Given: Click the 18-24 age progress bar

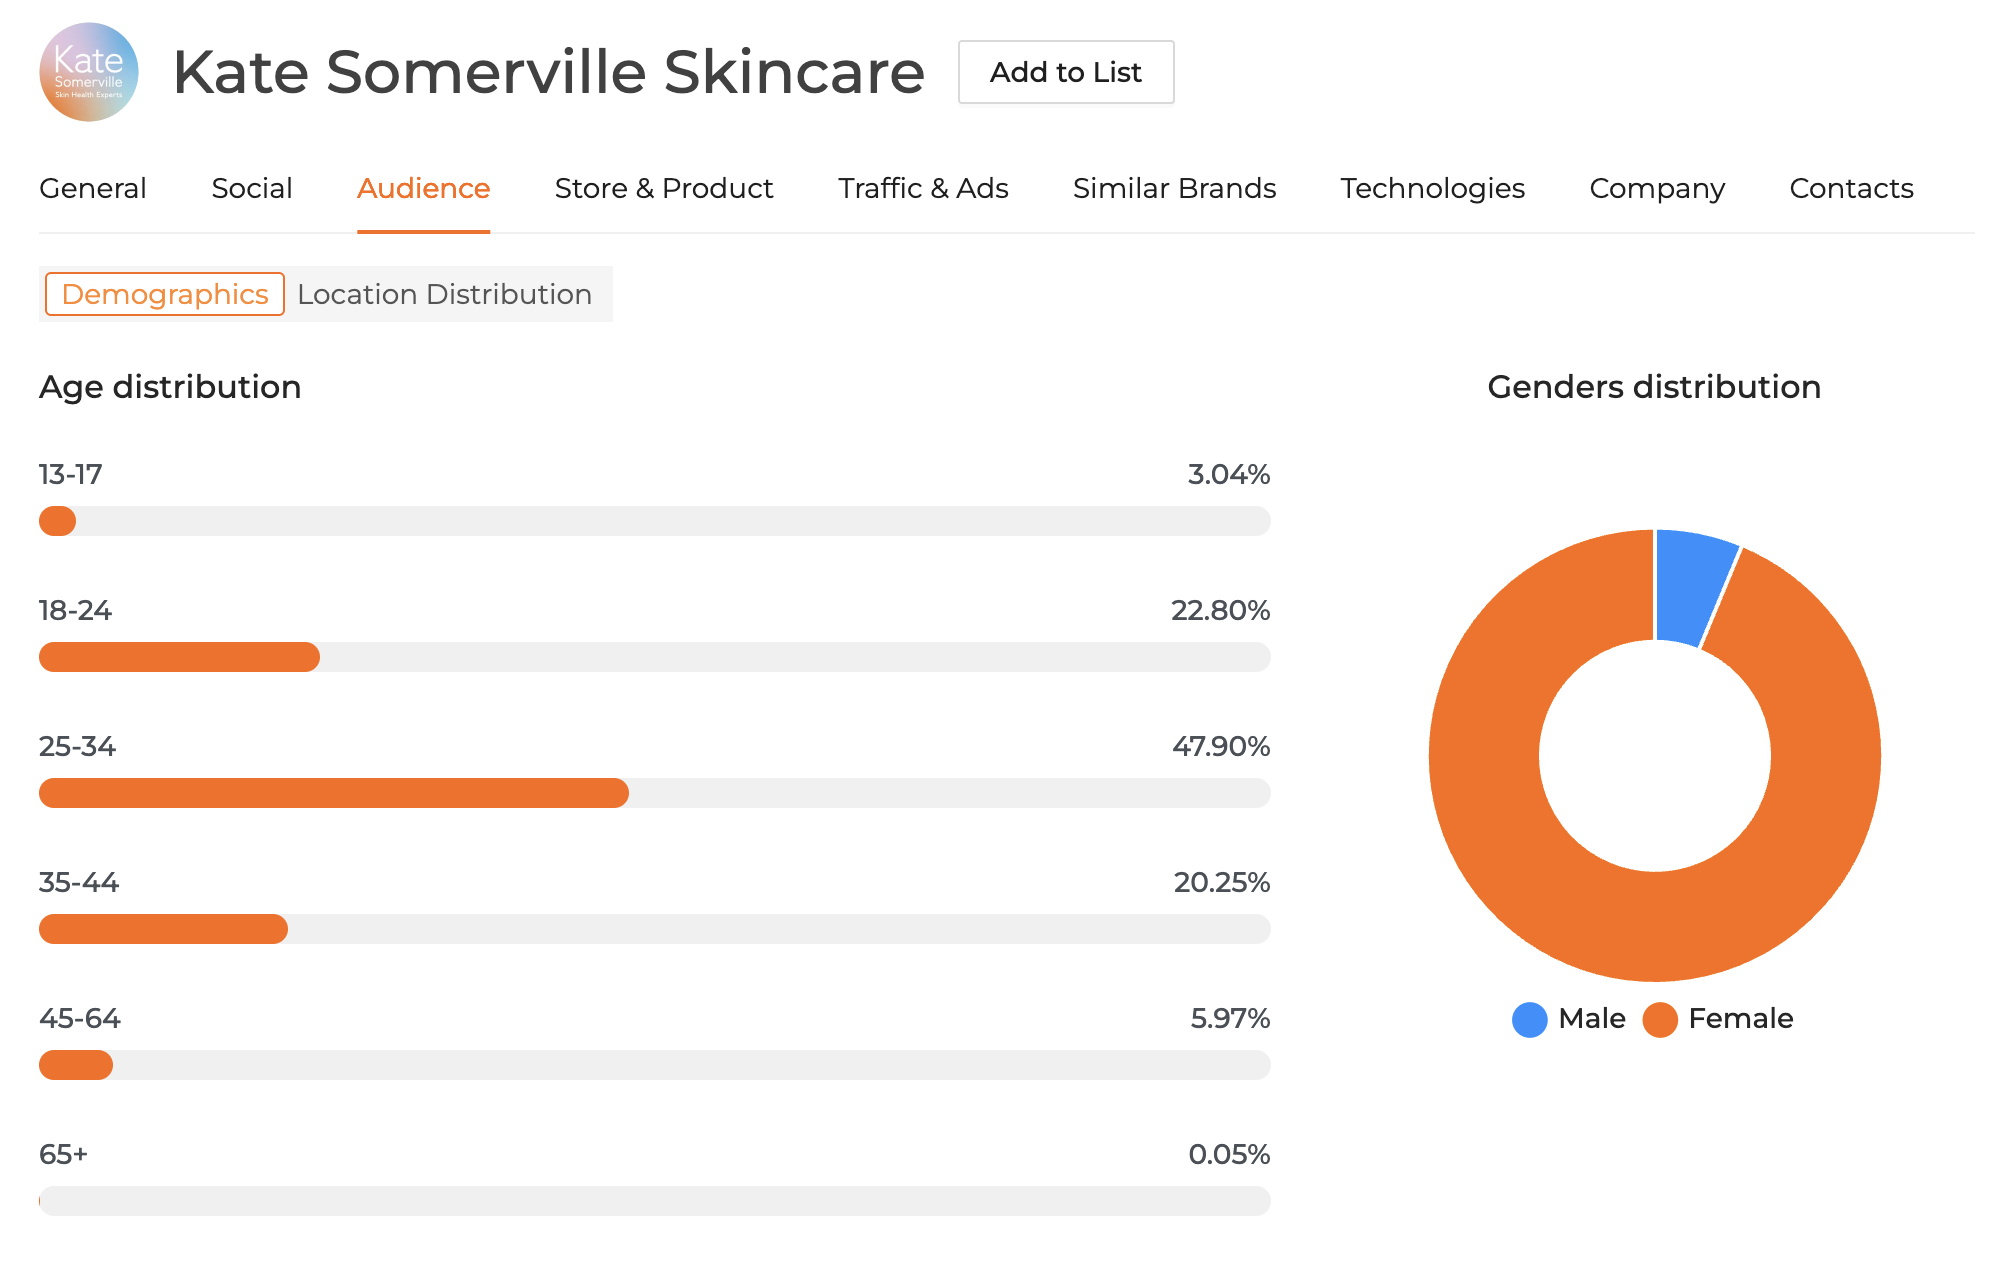Looking at the screenshot, I should tap(178, 657).
